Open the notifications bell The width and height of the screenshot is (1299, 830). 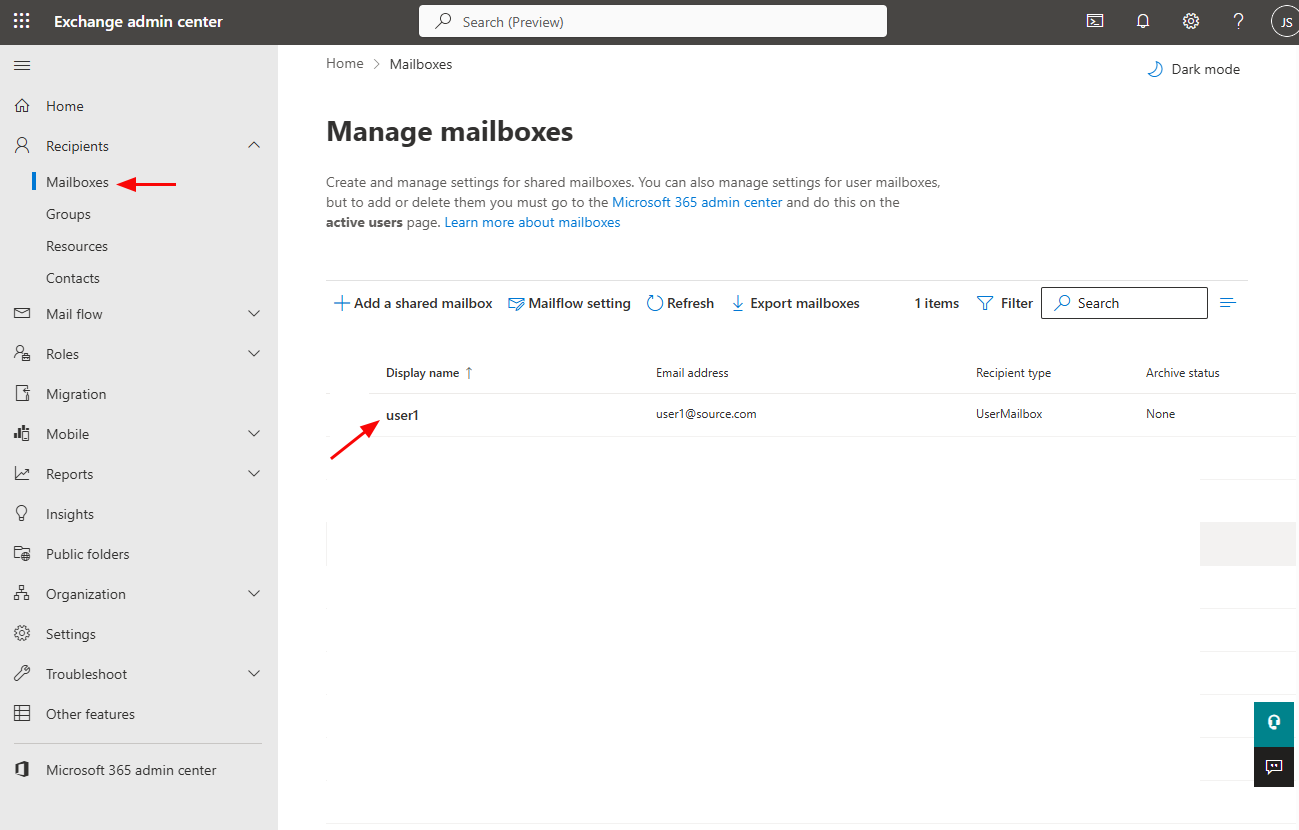point(1143,21)
